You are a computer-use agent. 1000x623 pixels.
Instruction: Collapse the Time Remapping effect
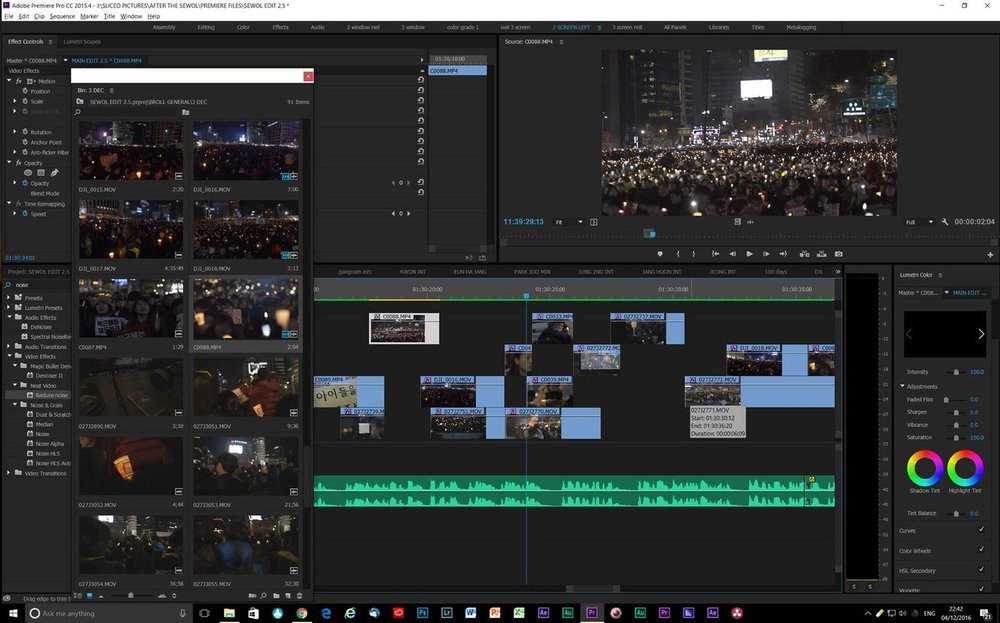(x=9, y=203)
